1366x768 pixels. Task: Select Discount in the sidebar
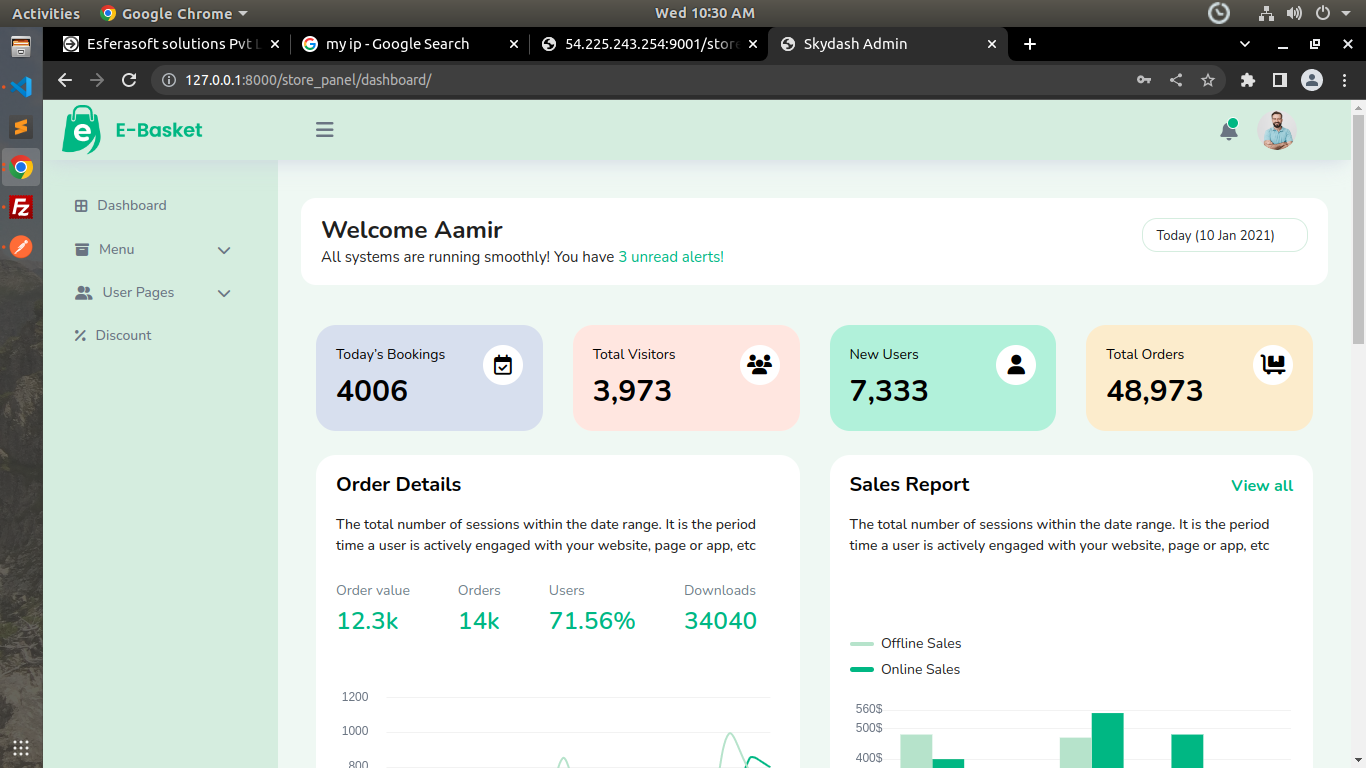123,335
